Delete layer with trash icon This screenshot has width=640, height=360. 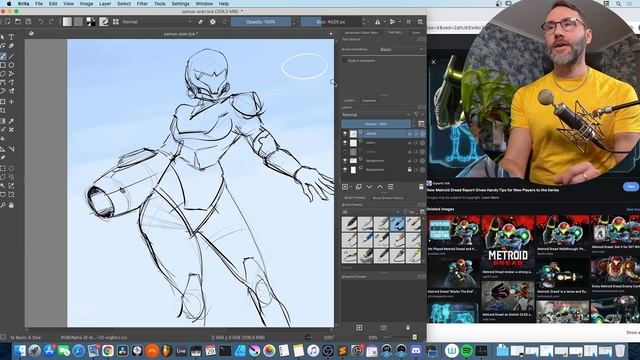tap(421, 187)
